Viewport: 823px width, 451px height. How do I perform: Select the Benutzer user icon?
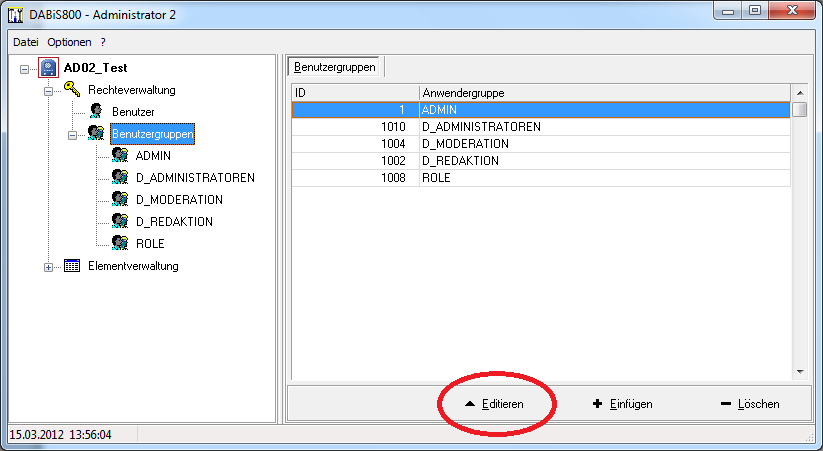pos(96,111)
